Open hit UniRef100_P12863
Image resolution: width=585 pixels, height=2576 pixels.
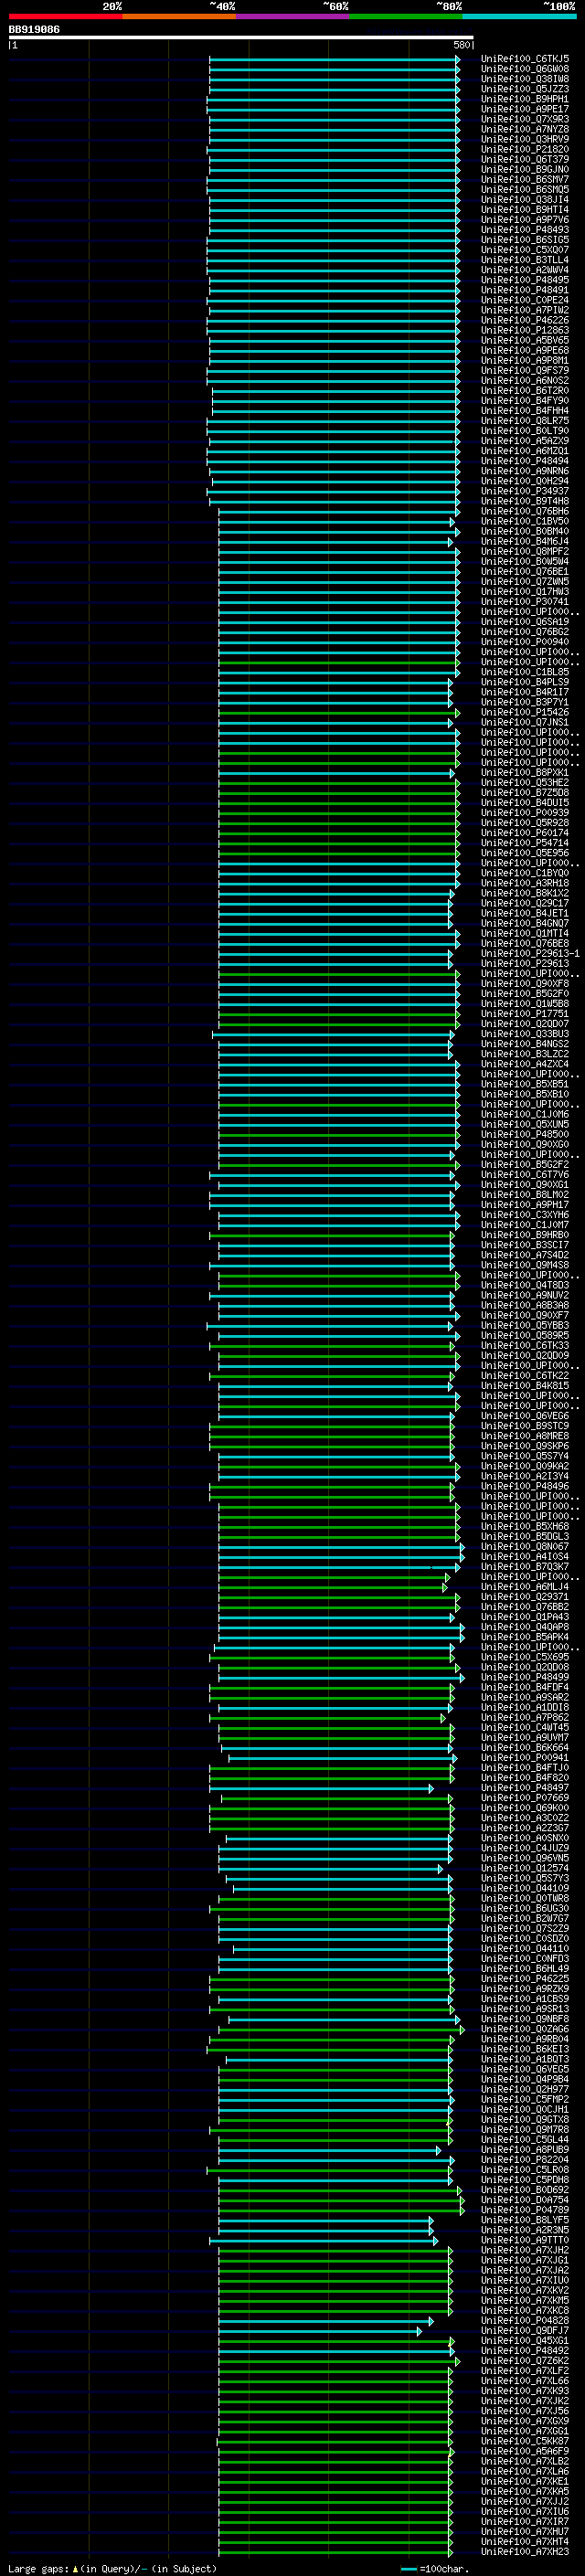pyautogui.click(x=525, y=330)
